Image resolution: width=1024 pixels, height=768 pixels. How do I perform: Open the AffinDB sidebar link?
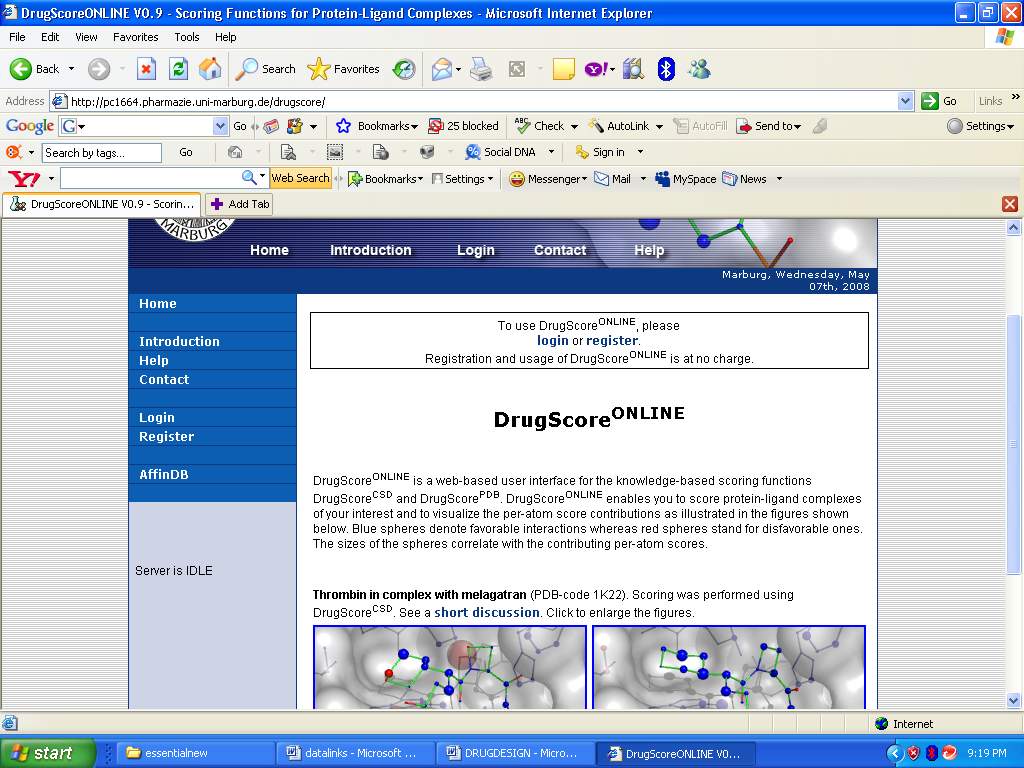[164, 475]
